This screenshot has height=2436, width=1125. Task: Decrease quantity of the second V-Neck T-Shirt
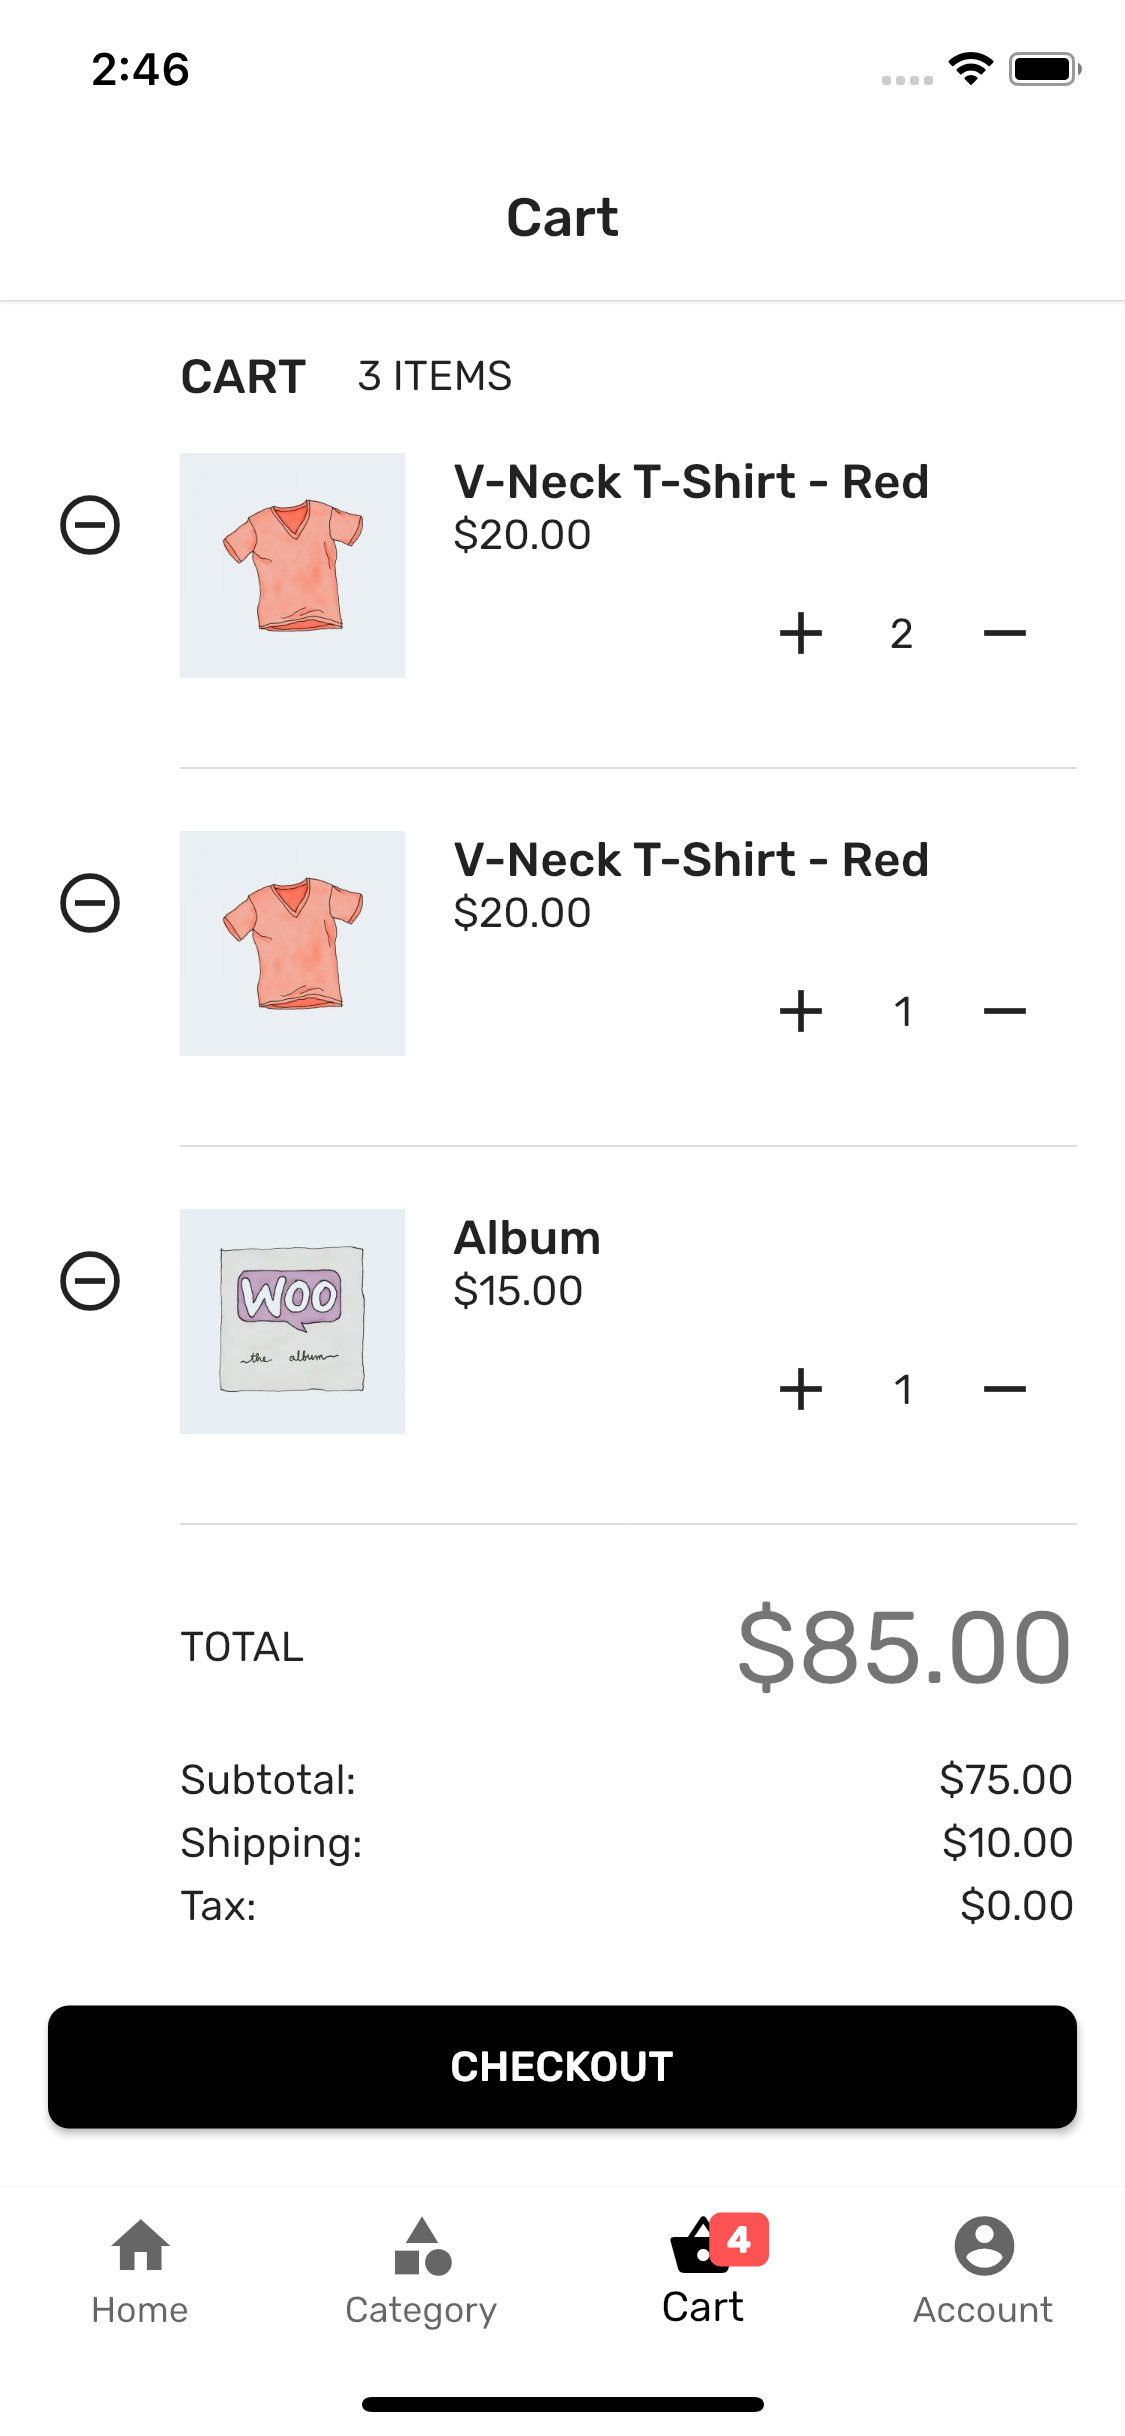[x=1004, y=1011]
